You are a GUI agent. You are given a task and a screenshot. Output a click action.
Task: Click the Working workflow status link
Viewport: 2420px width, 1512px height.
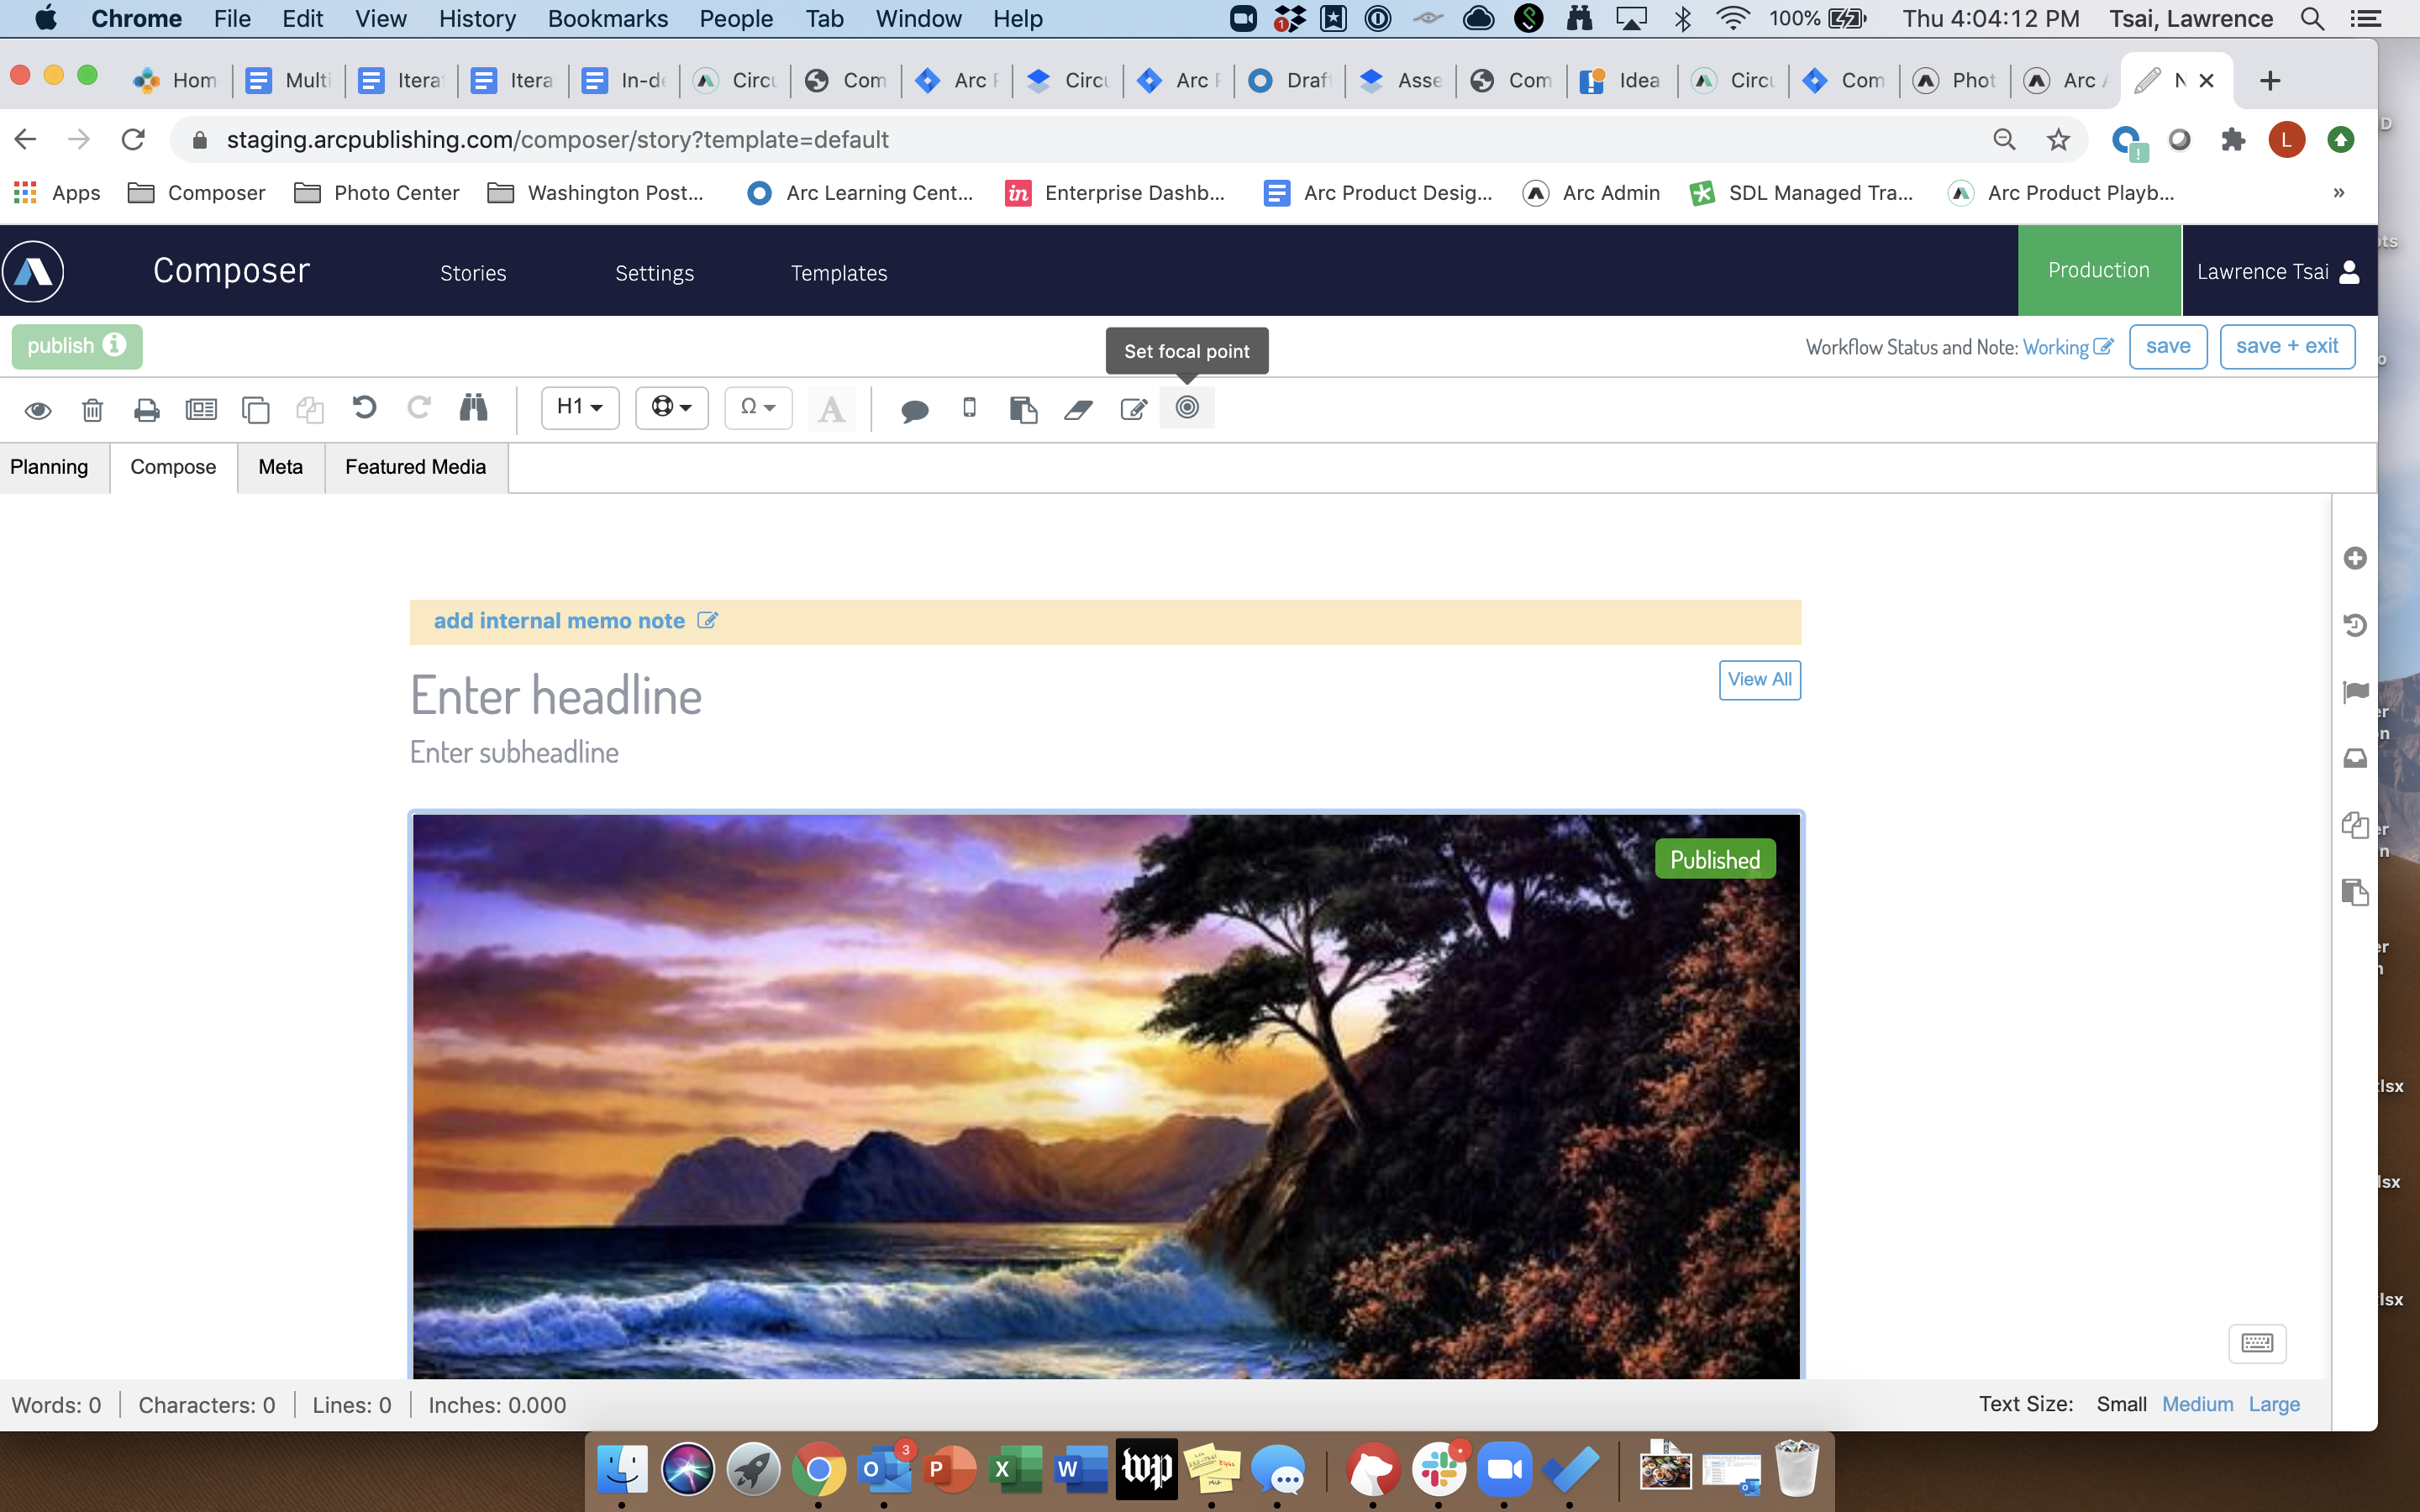click(x=2056, y=347)
